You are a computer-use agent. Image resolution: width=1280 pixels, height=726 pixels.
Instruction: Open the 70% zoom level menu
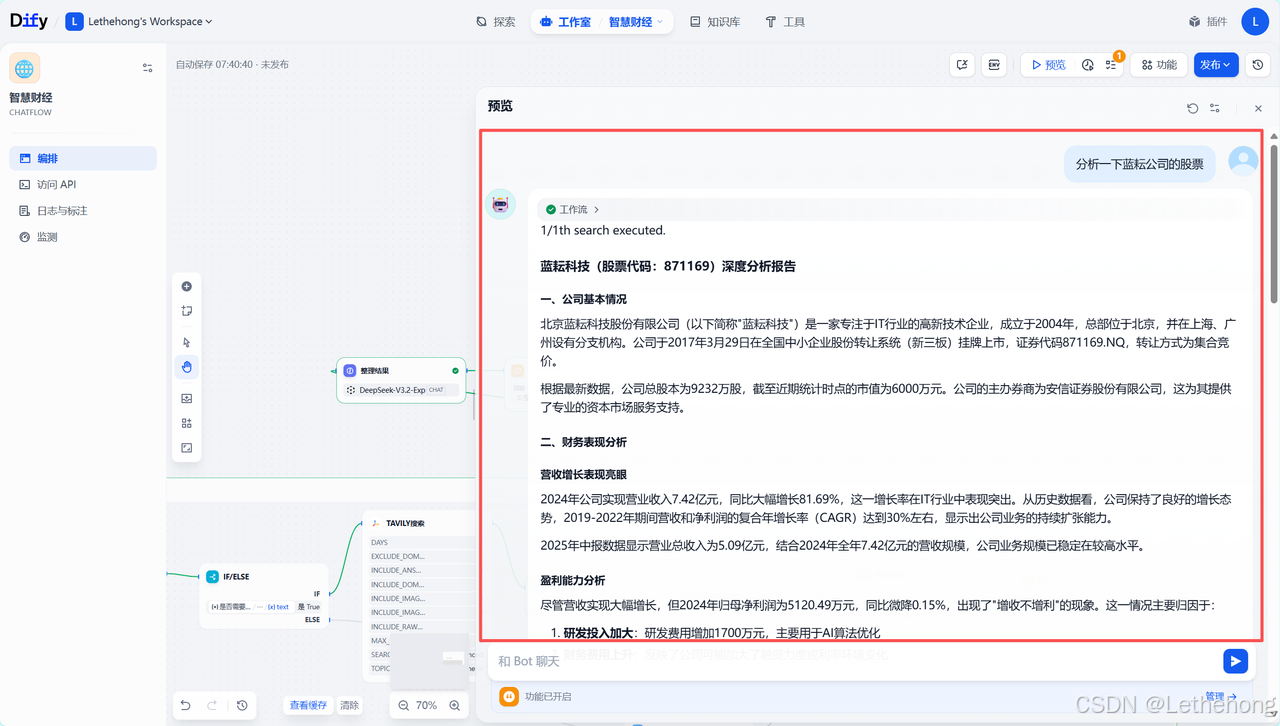tap(427, 705)
